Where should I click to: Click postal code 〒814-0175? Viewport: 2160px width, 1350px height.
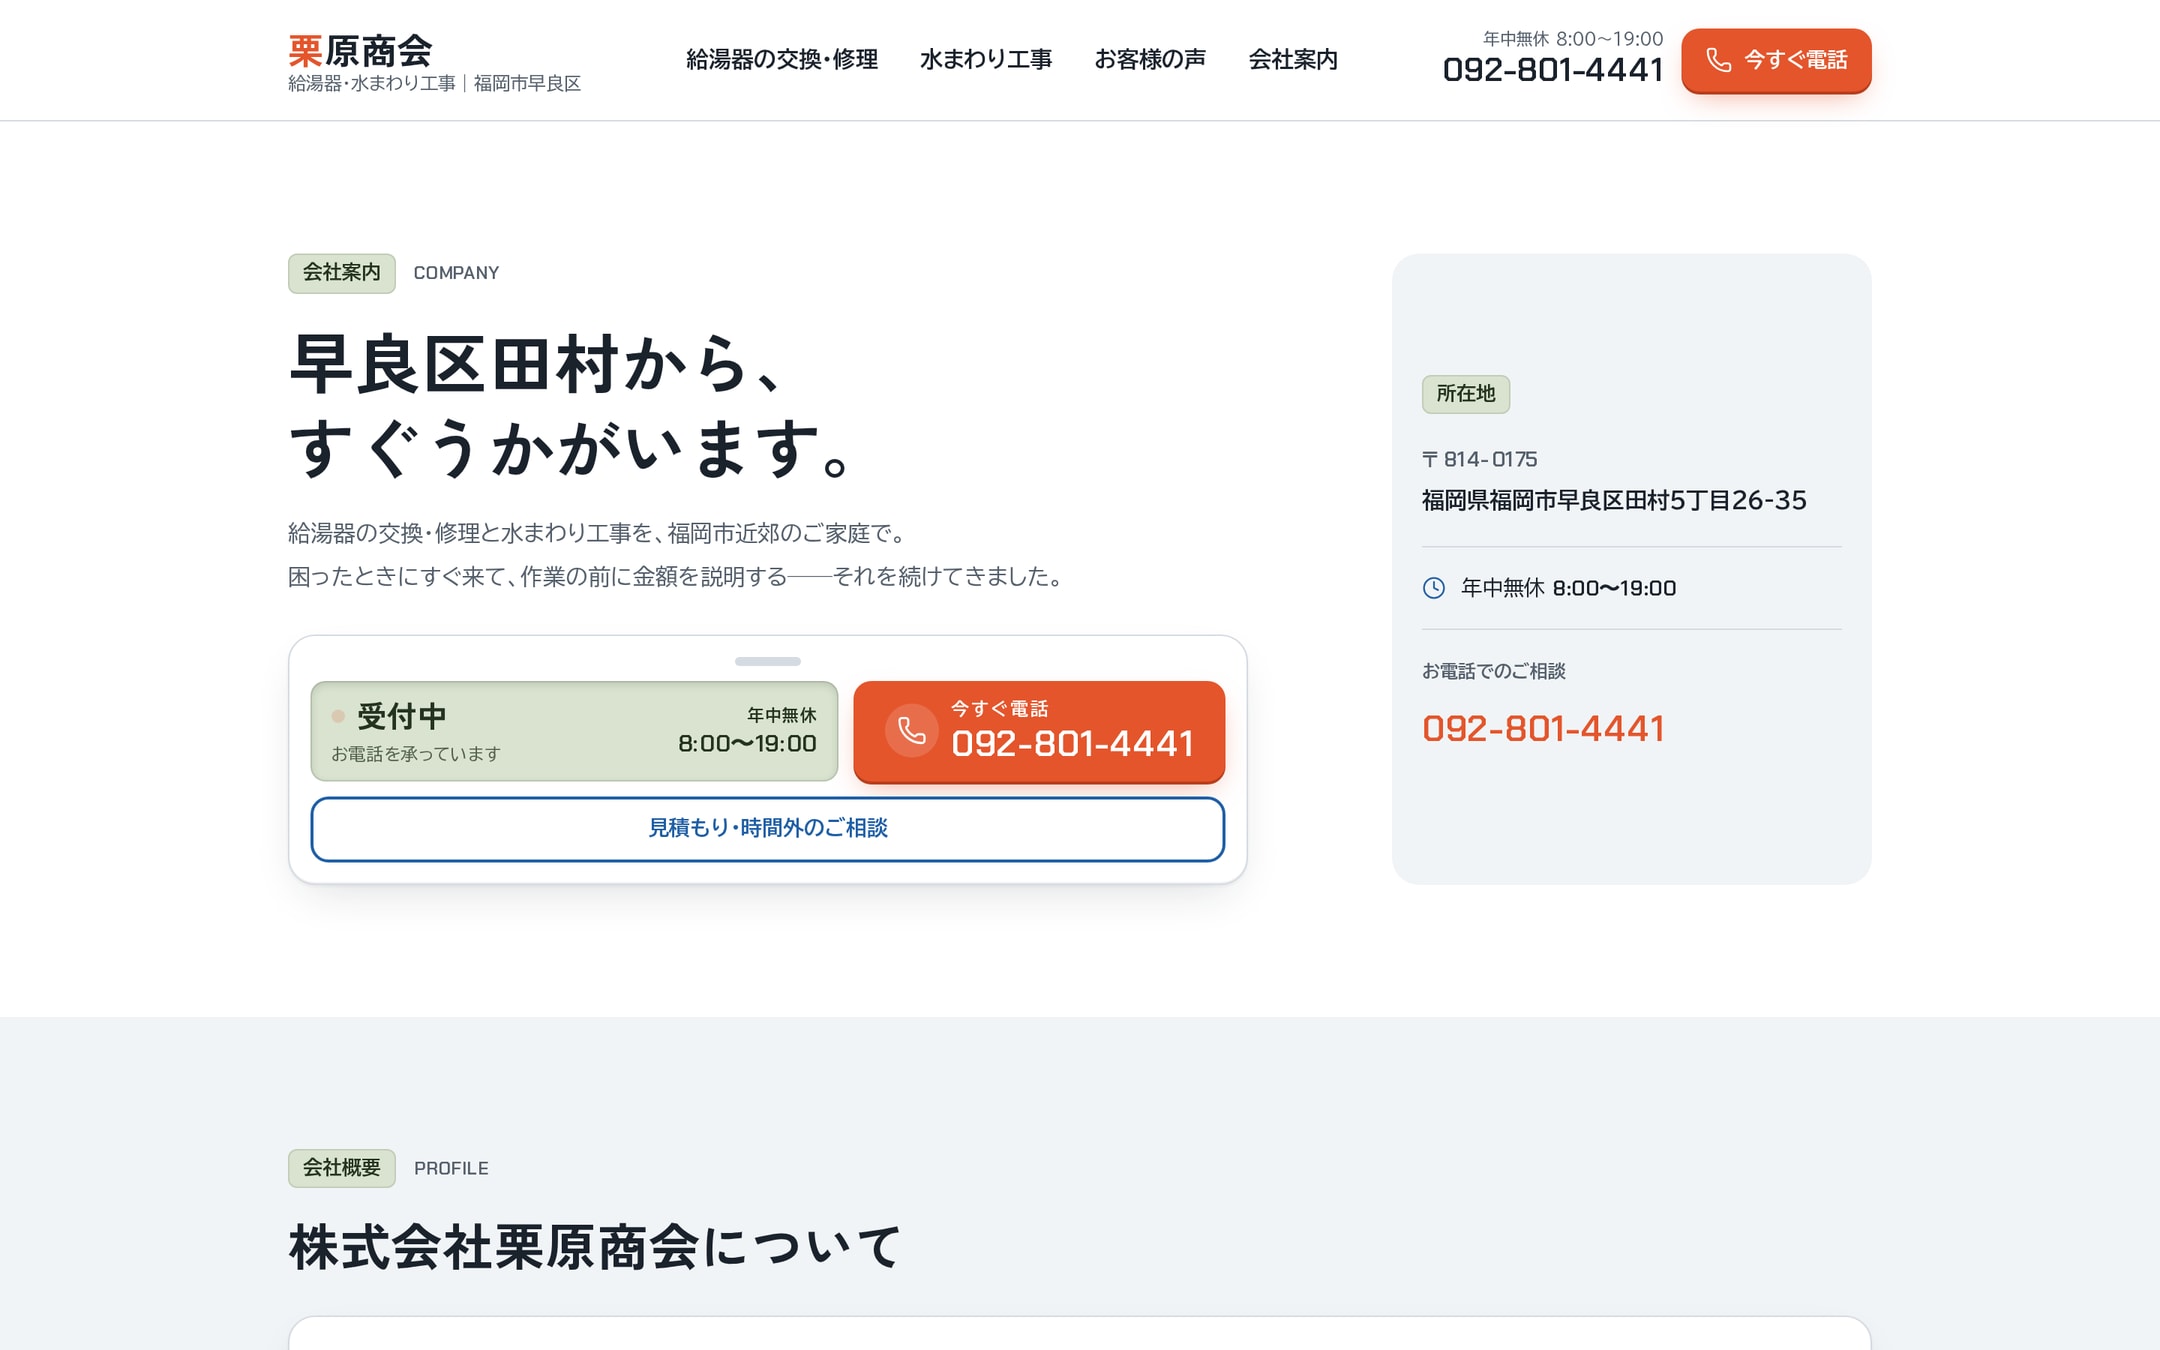coord(1480,459)
